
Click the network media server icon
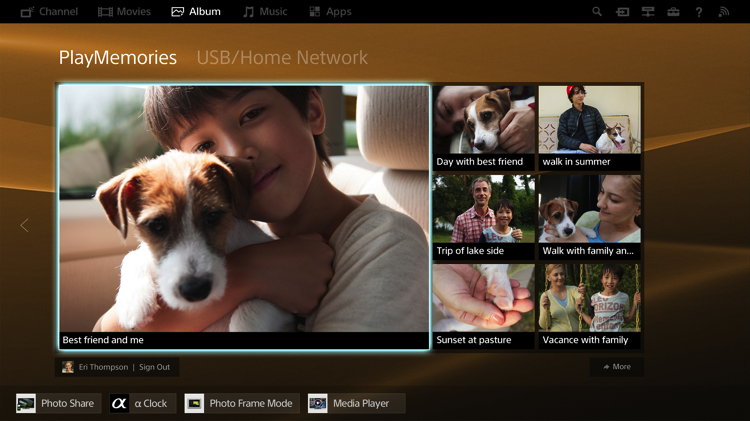click(648, 11)
